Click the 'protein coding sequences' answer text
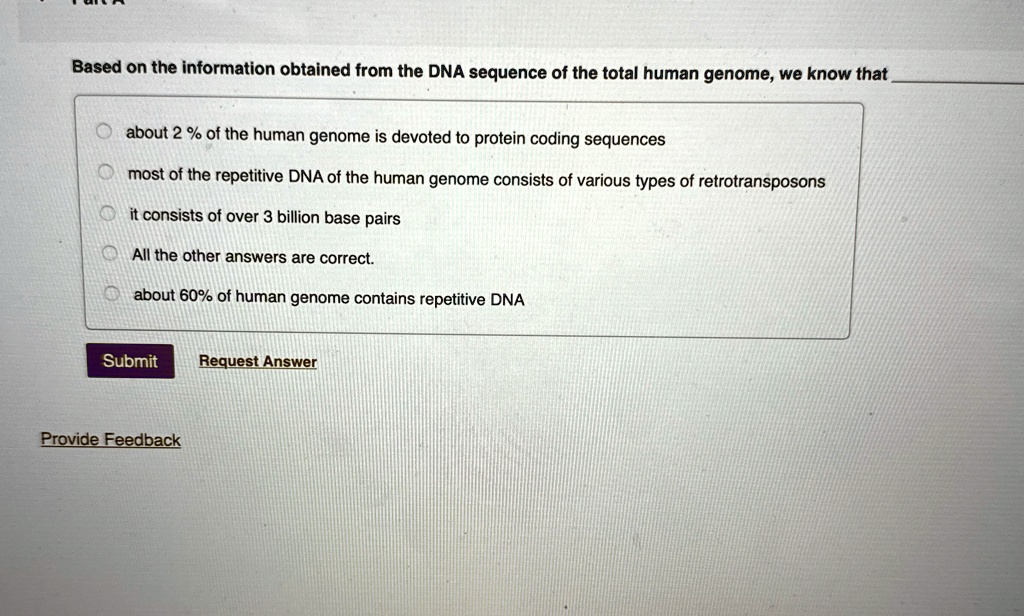 click(x=569, y=138)
